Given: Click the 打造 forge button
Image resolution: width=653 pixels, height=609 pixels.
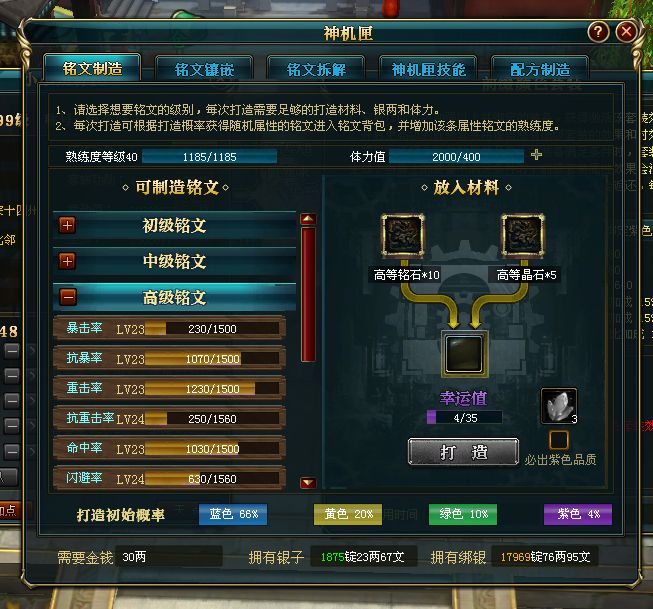Looking at the screenshot, I should [464, 452].
